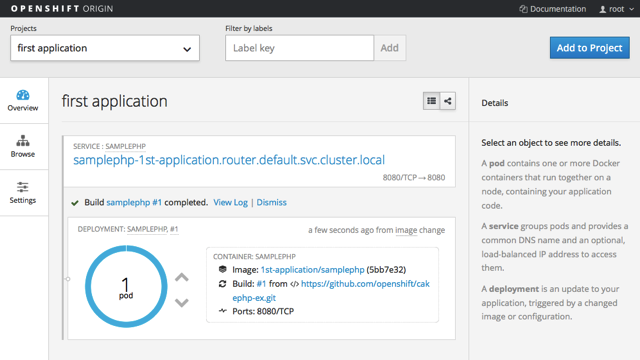Click the ports pulse icon

click(x=222, y=311)
